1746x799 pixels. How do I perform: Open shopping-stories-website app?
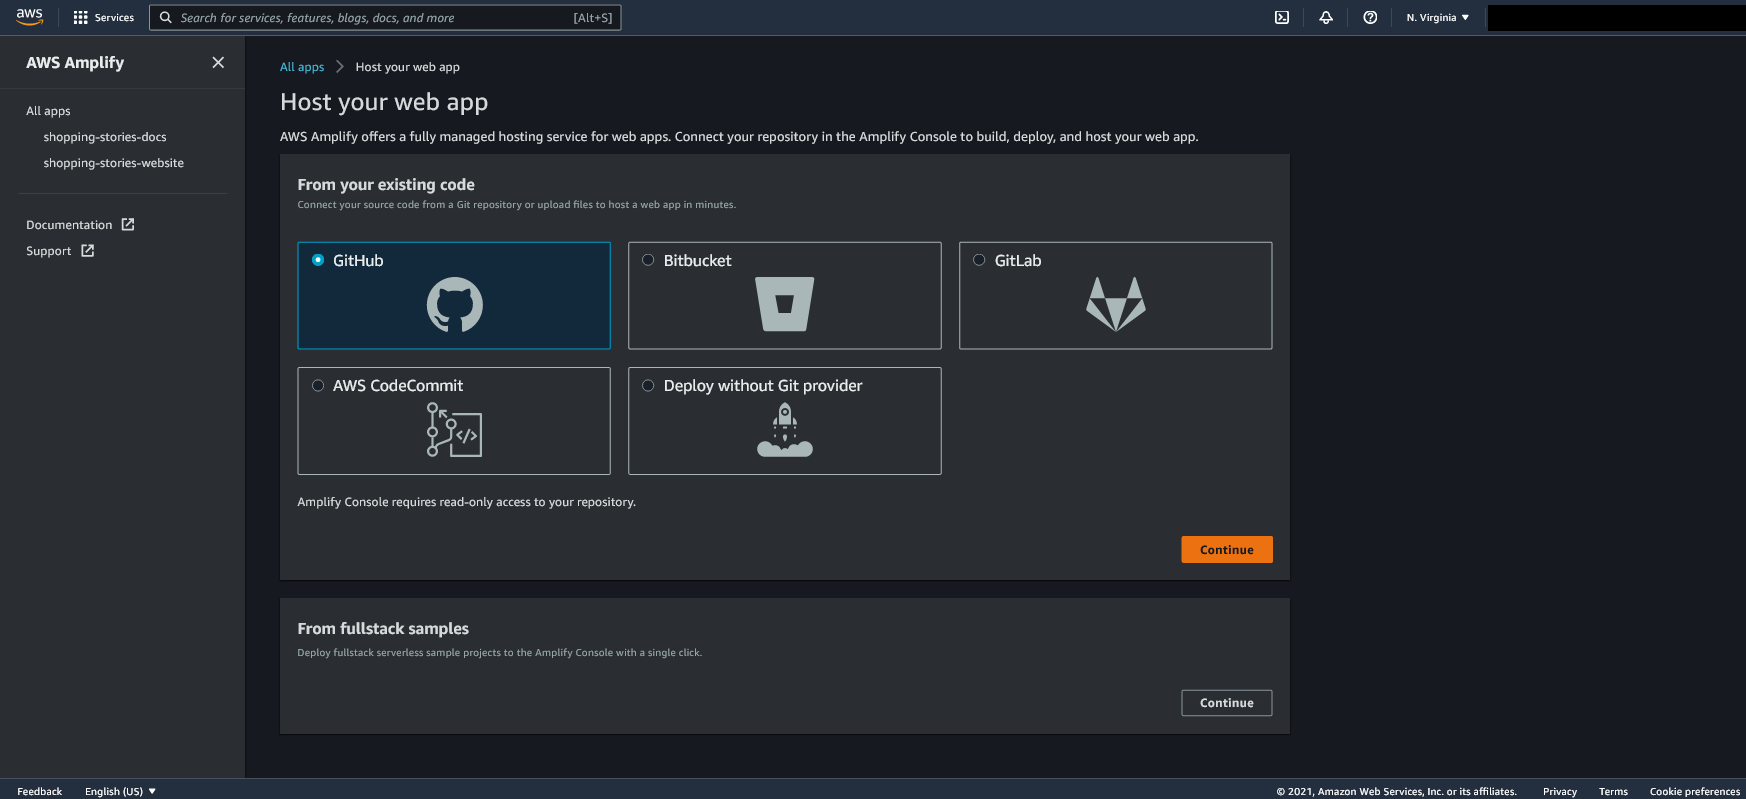[x=114, y=163]
